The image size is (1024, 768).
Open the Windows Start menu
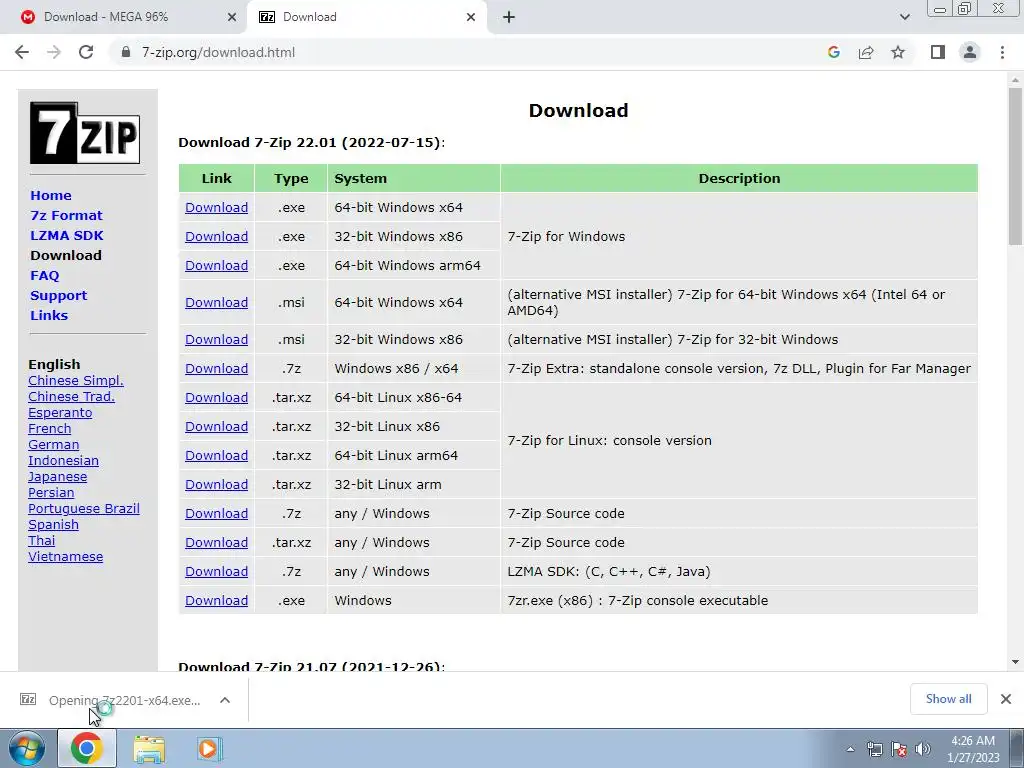pyautogui.click(x=26, y=748)
